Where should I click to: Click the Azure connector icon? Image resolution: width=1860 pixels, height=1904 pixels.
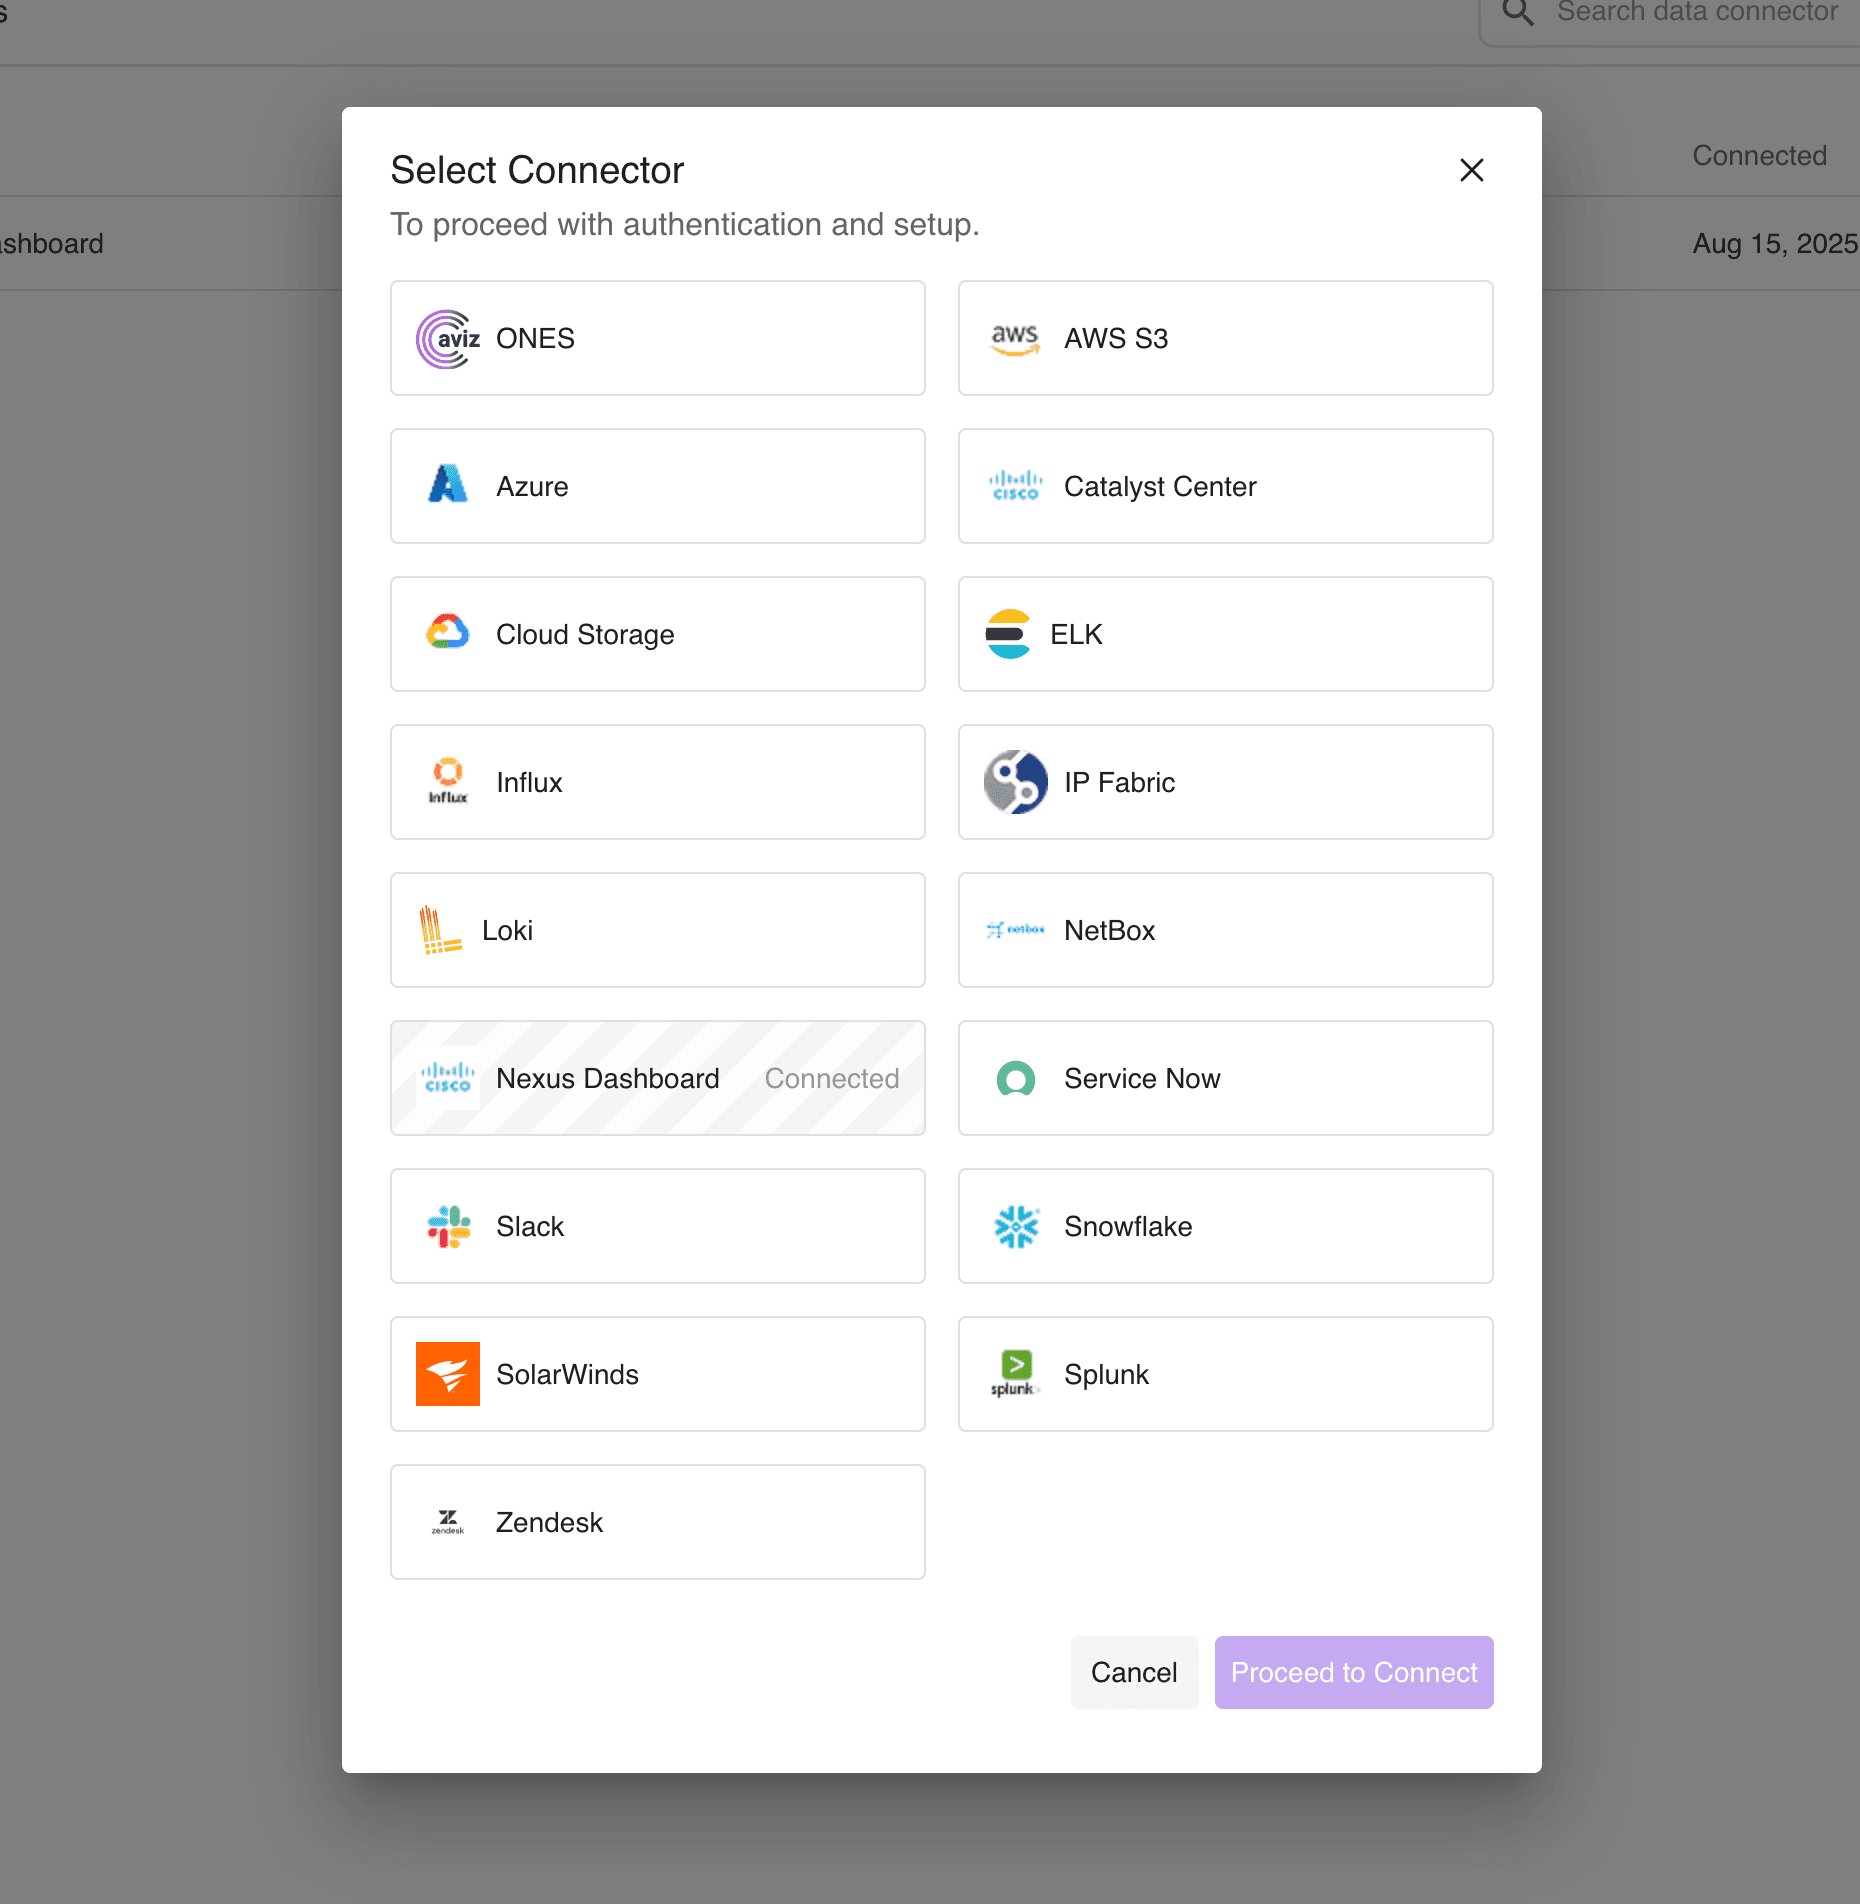tap(447, 486)
